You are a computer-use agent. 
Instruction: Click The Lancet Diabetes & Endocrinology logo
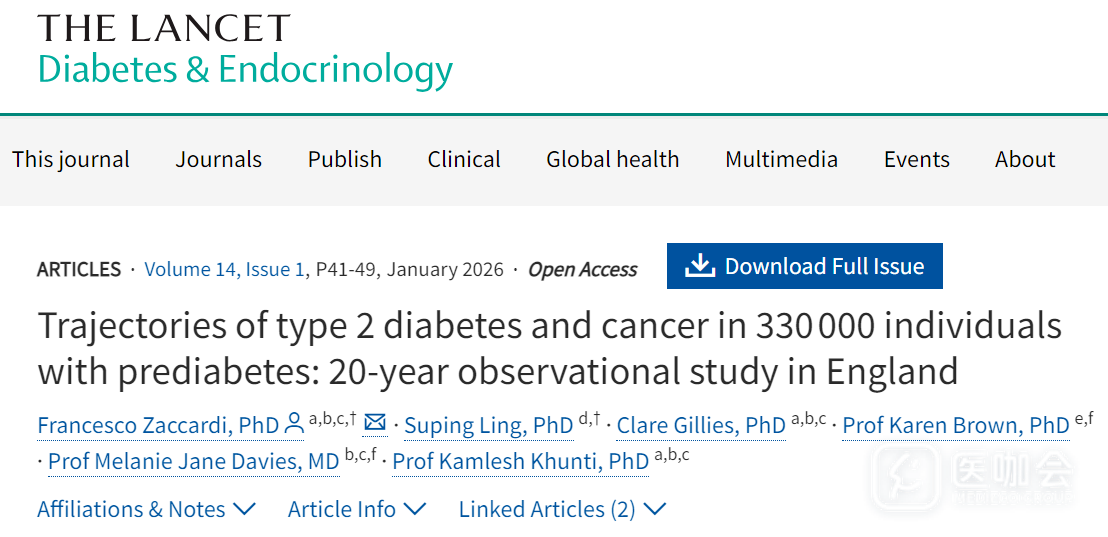click(245, 50)
